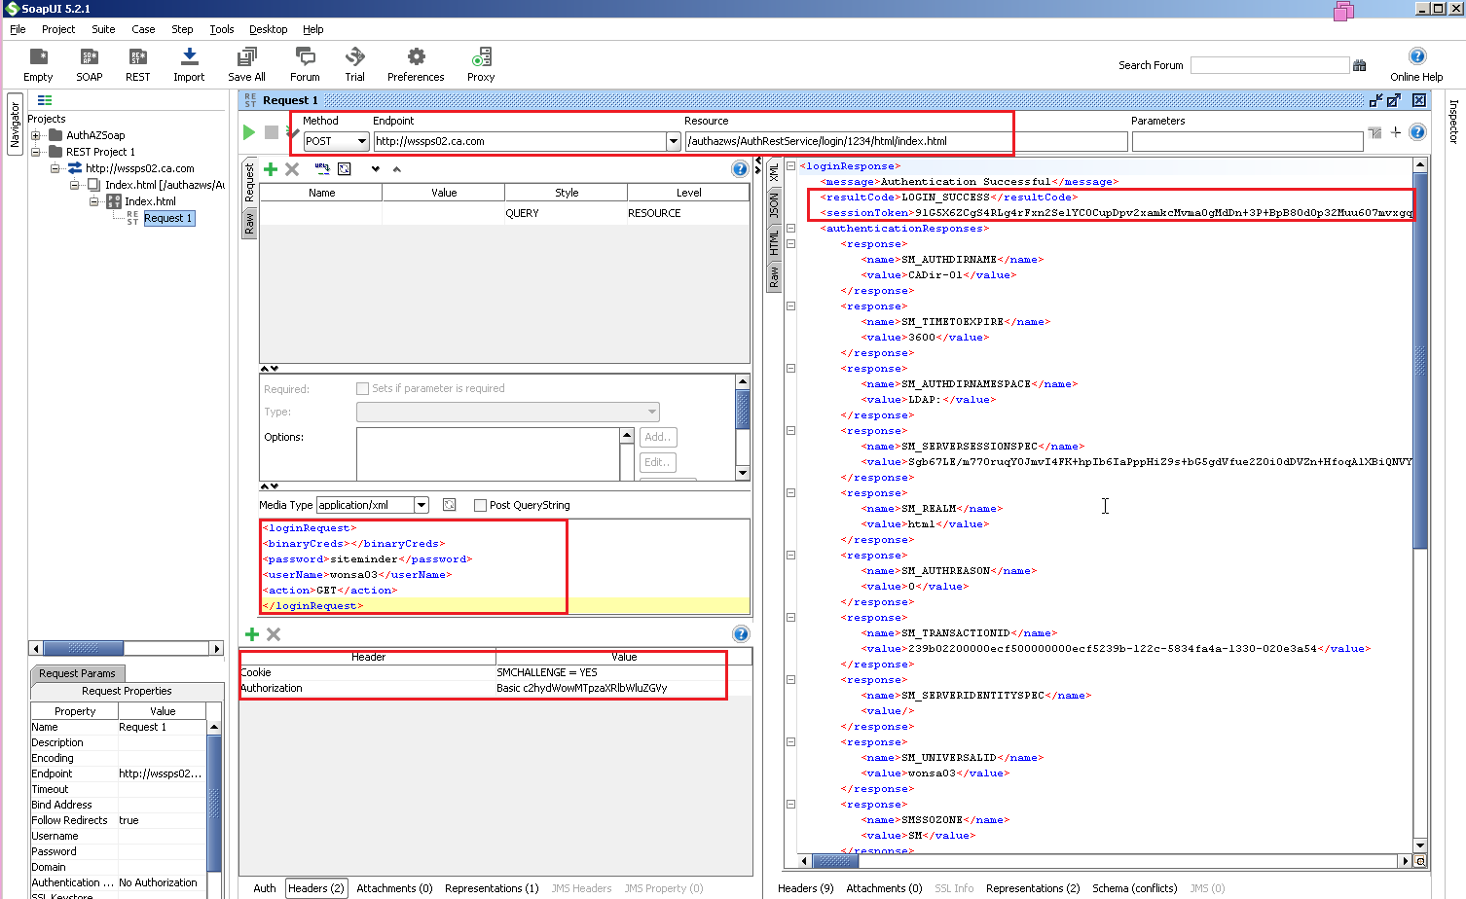Click the Import project icon
Image resolution: width=1466 pixels, height=899 pixels.
tap(188, 64)
